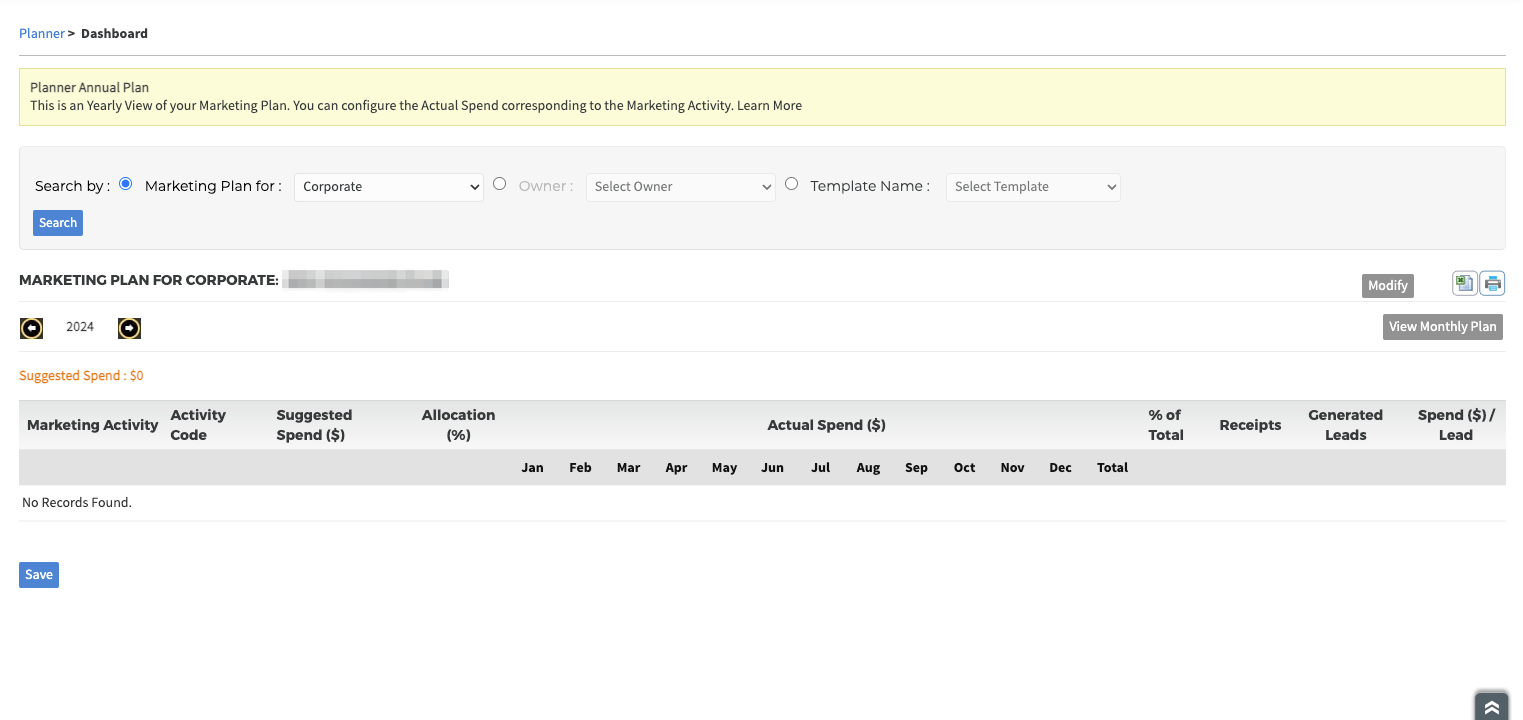The width and height of the screenshot is (1523, 720).
Task: Click the Planner breadcrumb link
Action: pyautogui.click(x=42, y=33)
